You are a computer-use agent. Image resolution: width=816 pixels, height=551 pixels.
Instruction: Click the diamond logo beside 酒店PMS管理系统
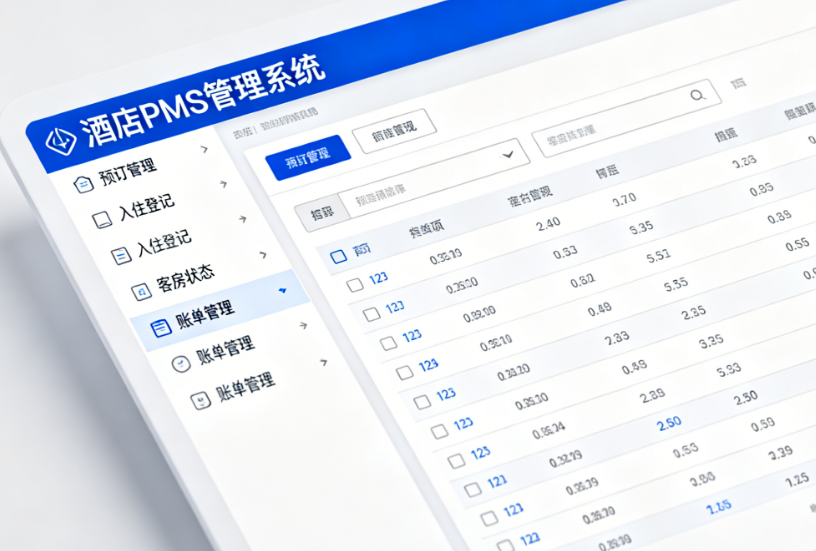point(60,140)
